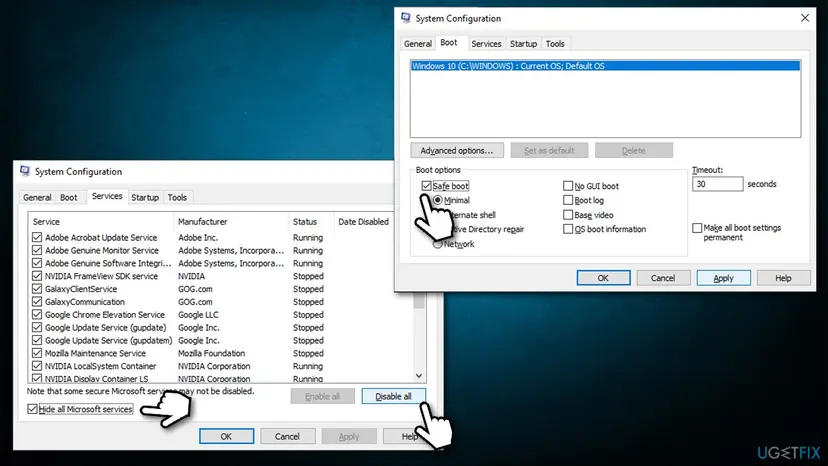Select Services tab in Services window
Viewport: 828px width, 466px height.
tap(107, 196)
